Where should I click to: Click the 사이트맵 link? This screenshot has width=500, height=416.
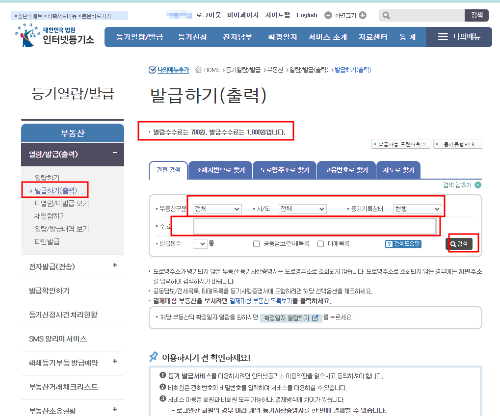(x=277, y=15)
